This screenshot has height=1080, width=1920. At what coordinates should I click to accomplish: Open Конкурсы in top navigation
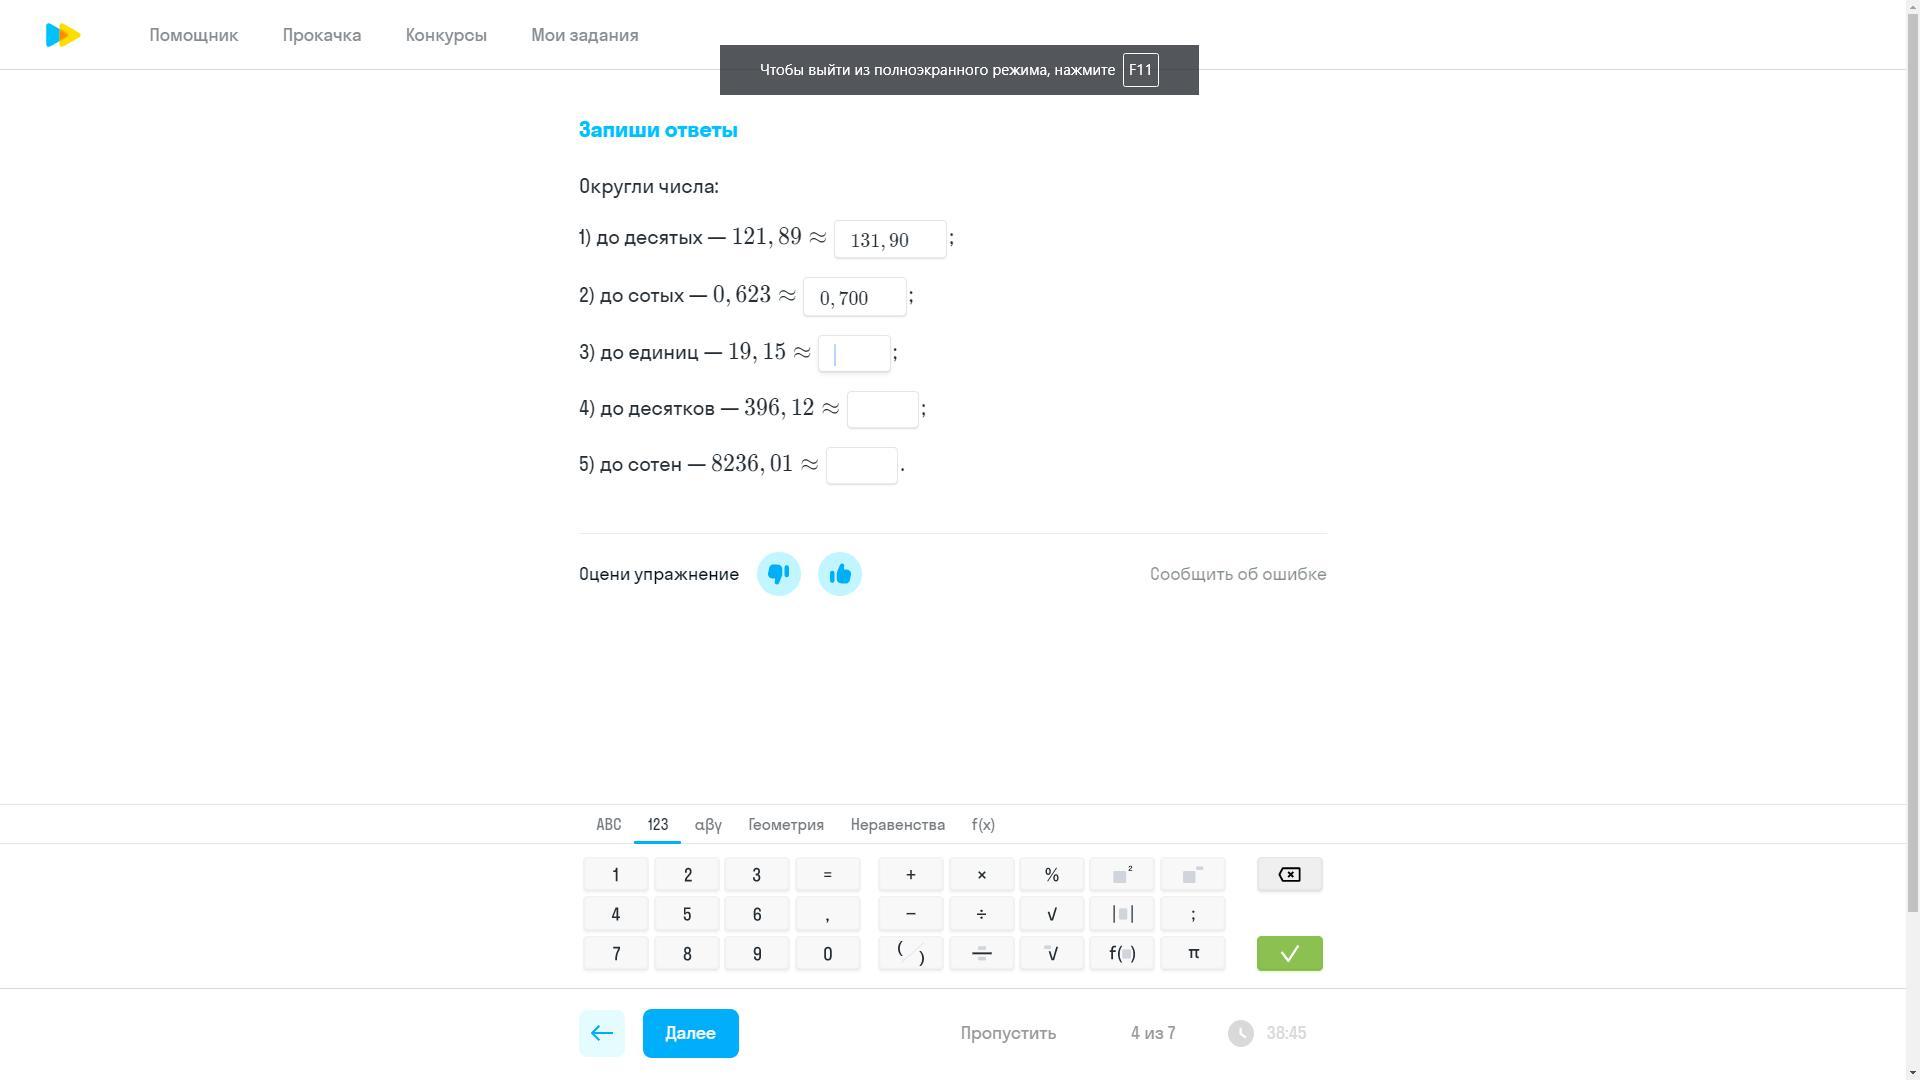coord(446,35)
